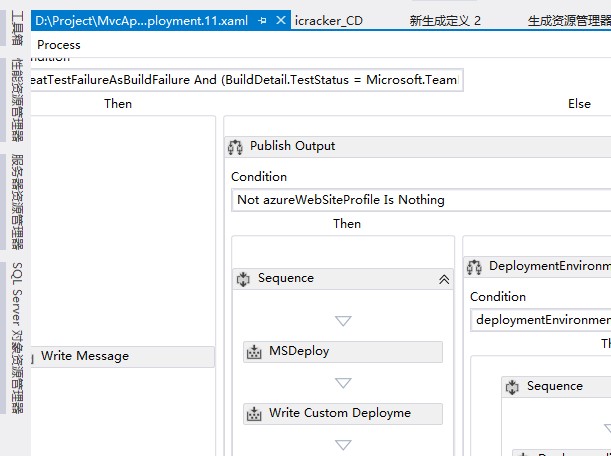Click the Then label under Publish Output condition

pos(347,224)
